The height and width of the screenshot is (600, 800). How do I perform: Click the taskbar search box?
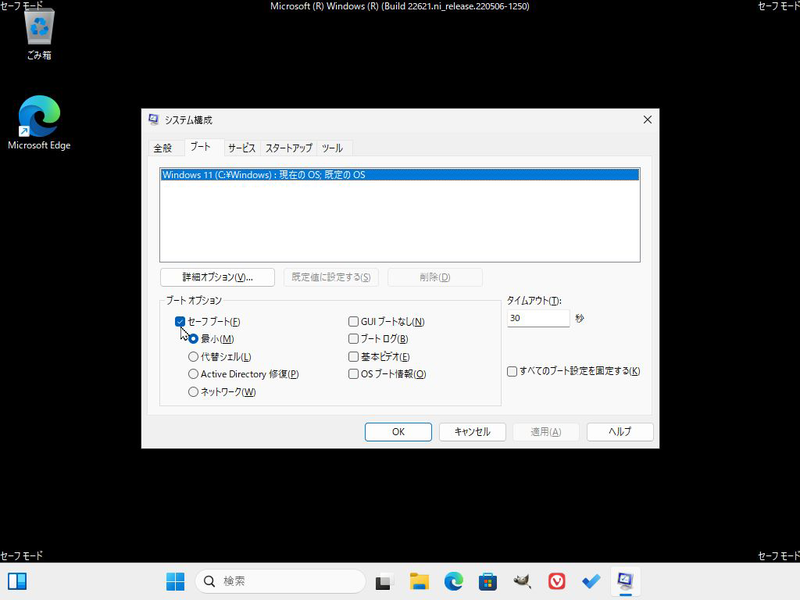[281, 581]
